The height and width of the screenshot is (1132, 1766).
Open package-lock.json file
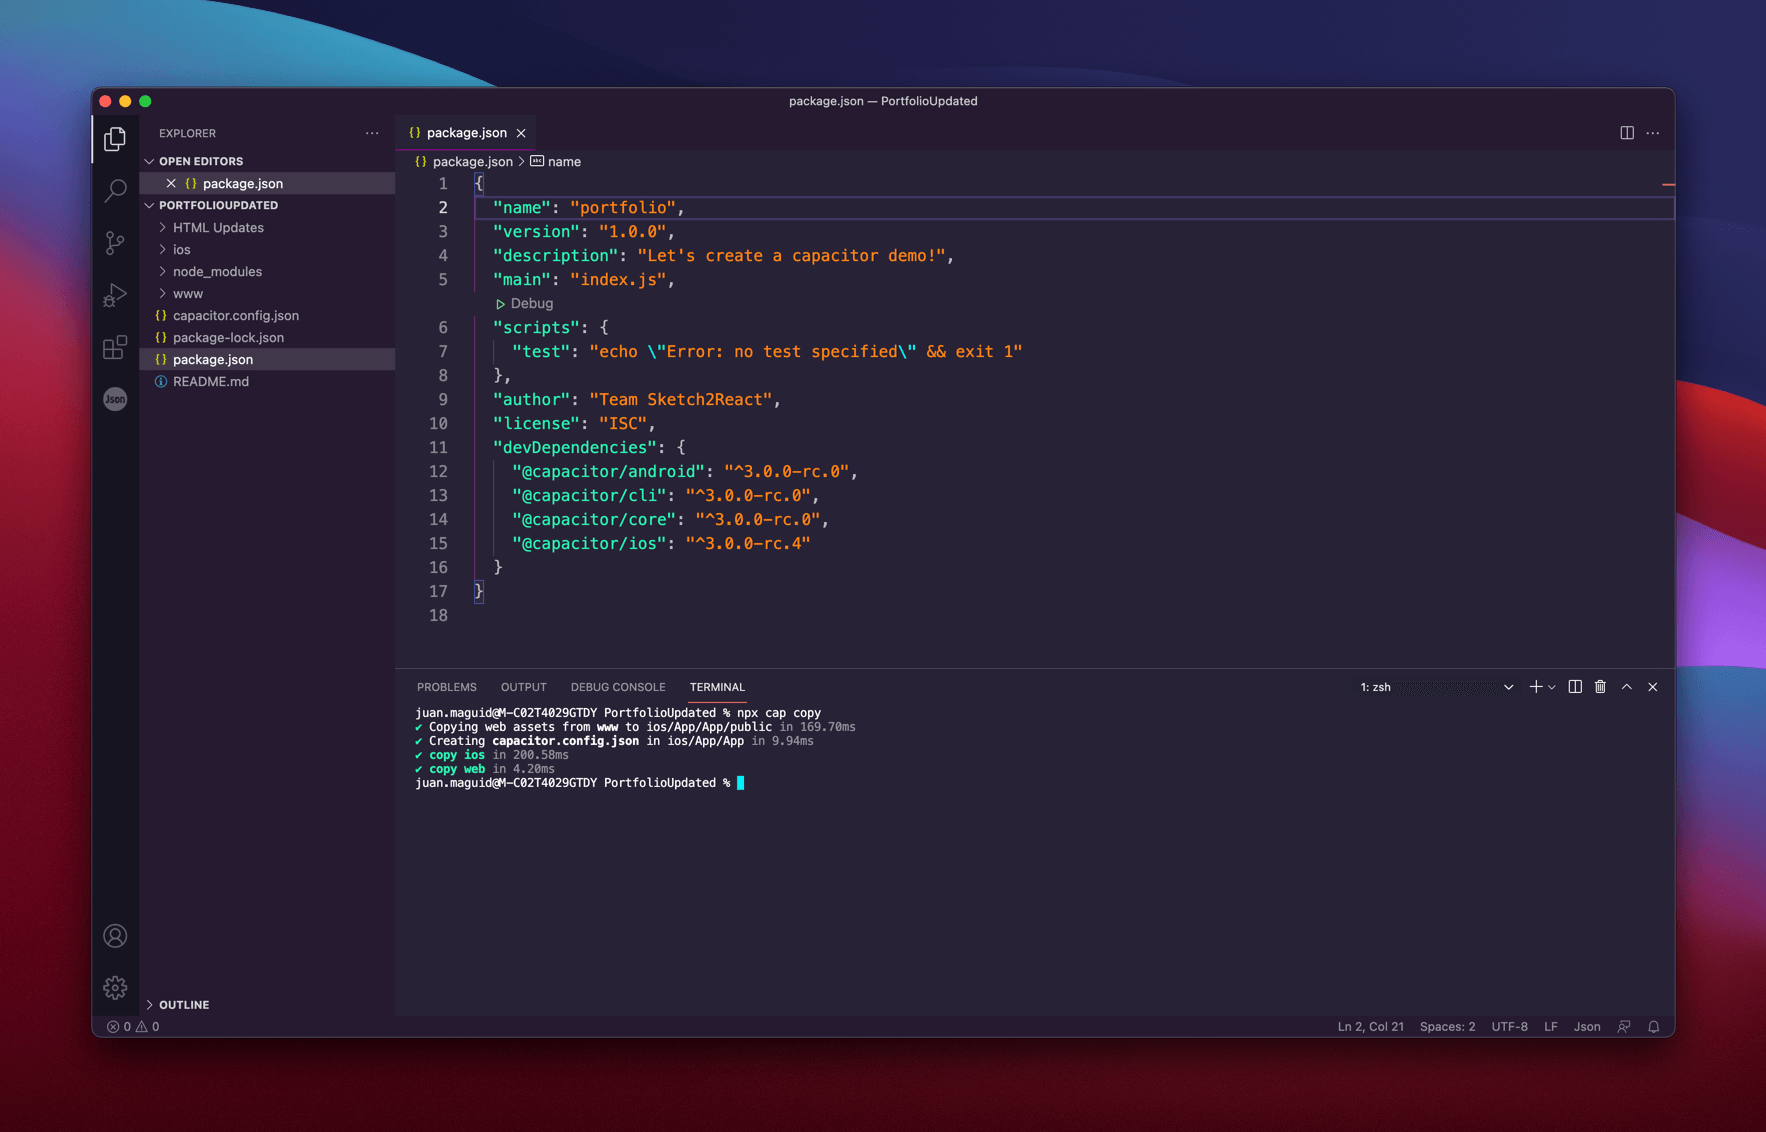point(228,337)
